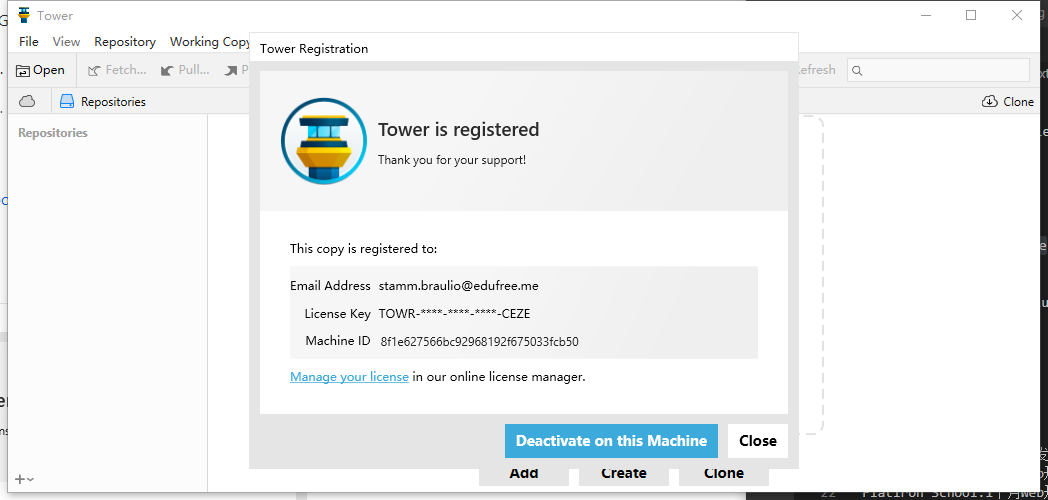Click the Open toolbar button
The height and width of the screenshot is (500, 1048).
pos(41,70)
